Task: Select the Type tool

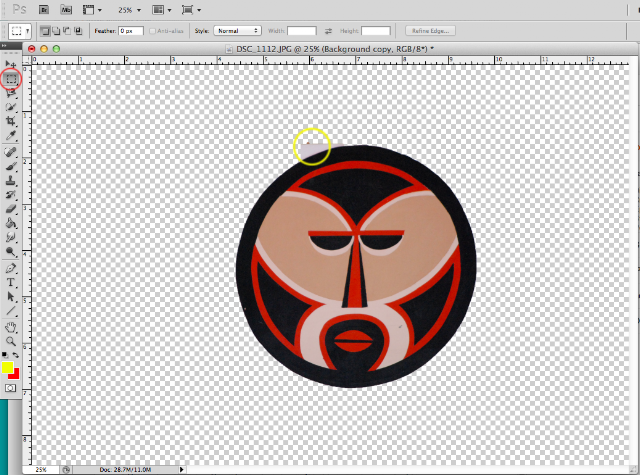Action: [11, 282]
